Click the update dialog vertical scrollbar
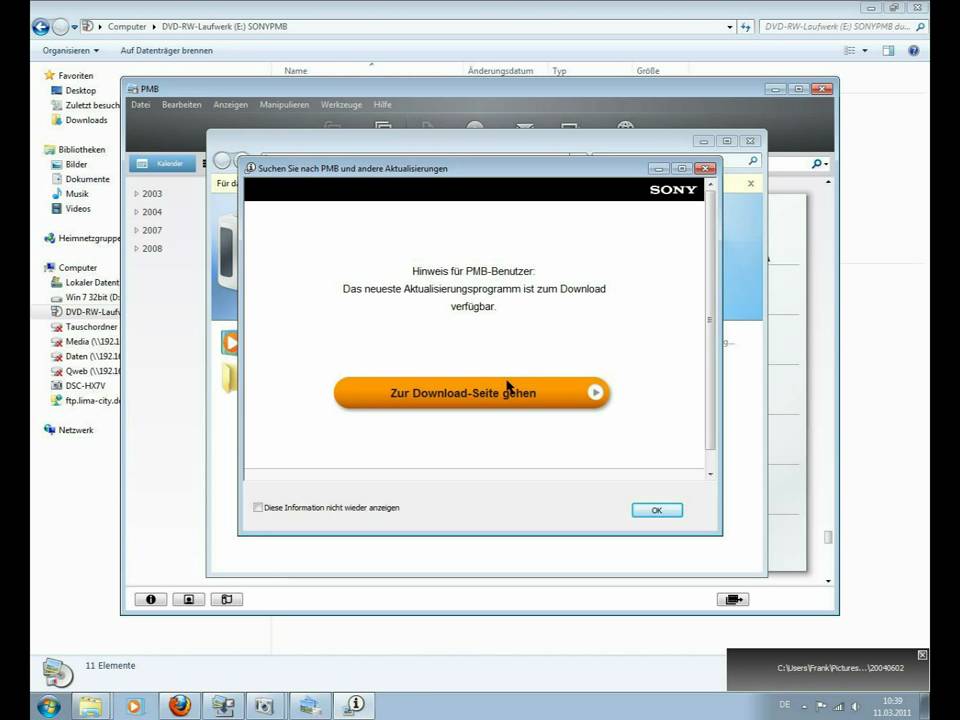Image resolution: width=960 pixels, height=720 pixels. (710, 319)
